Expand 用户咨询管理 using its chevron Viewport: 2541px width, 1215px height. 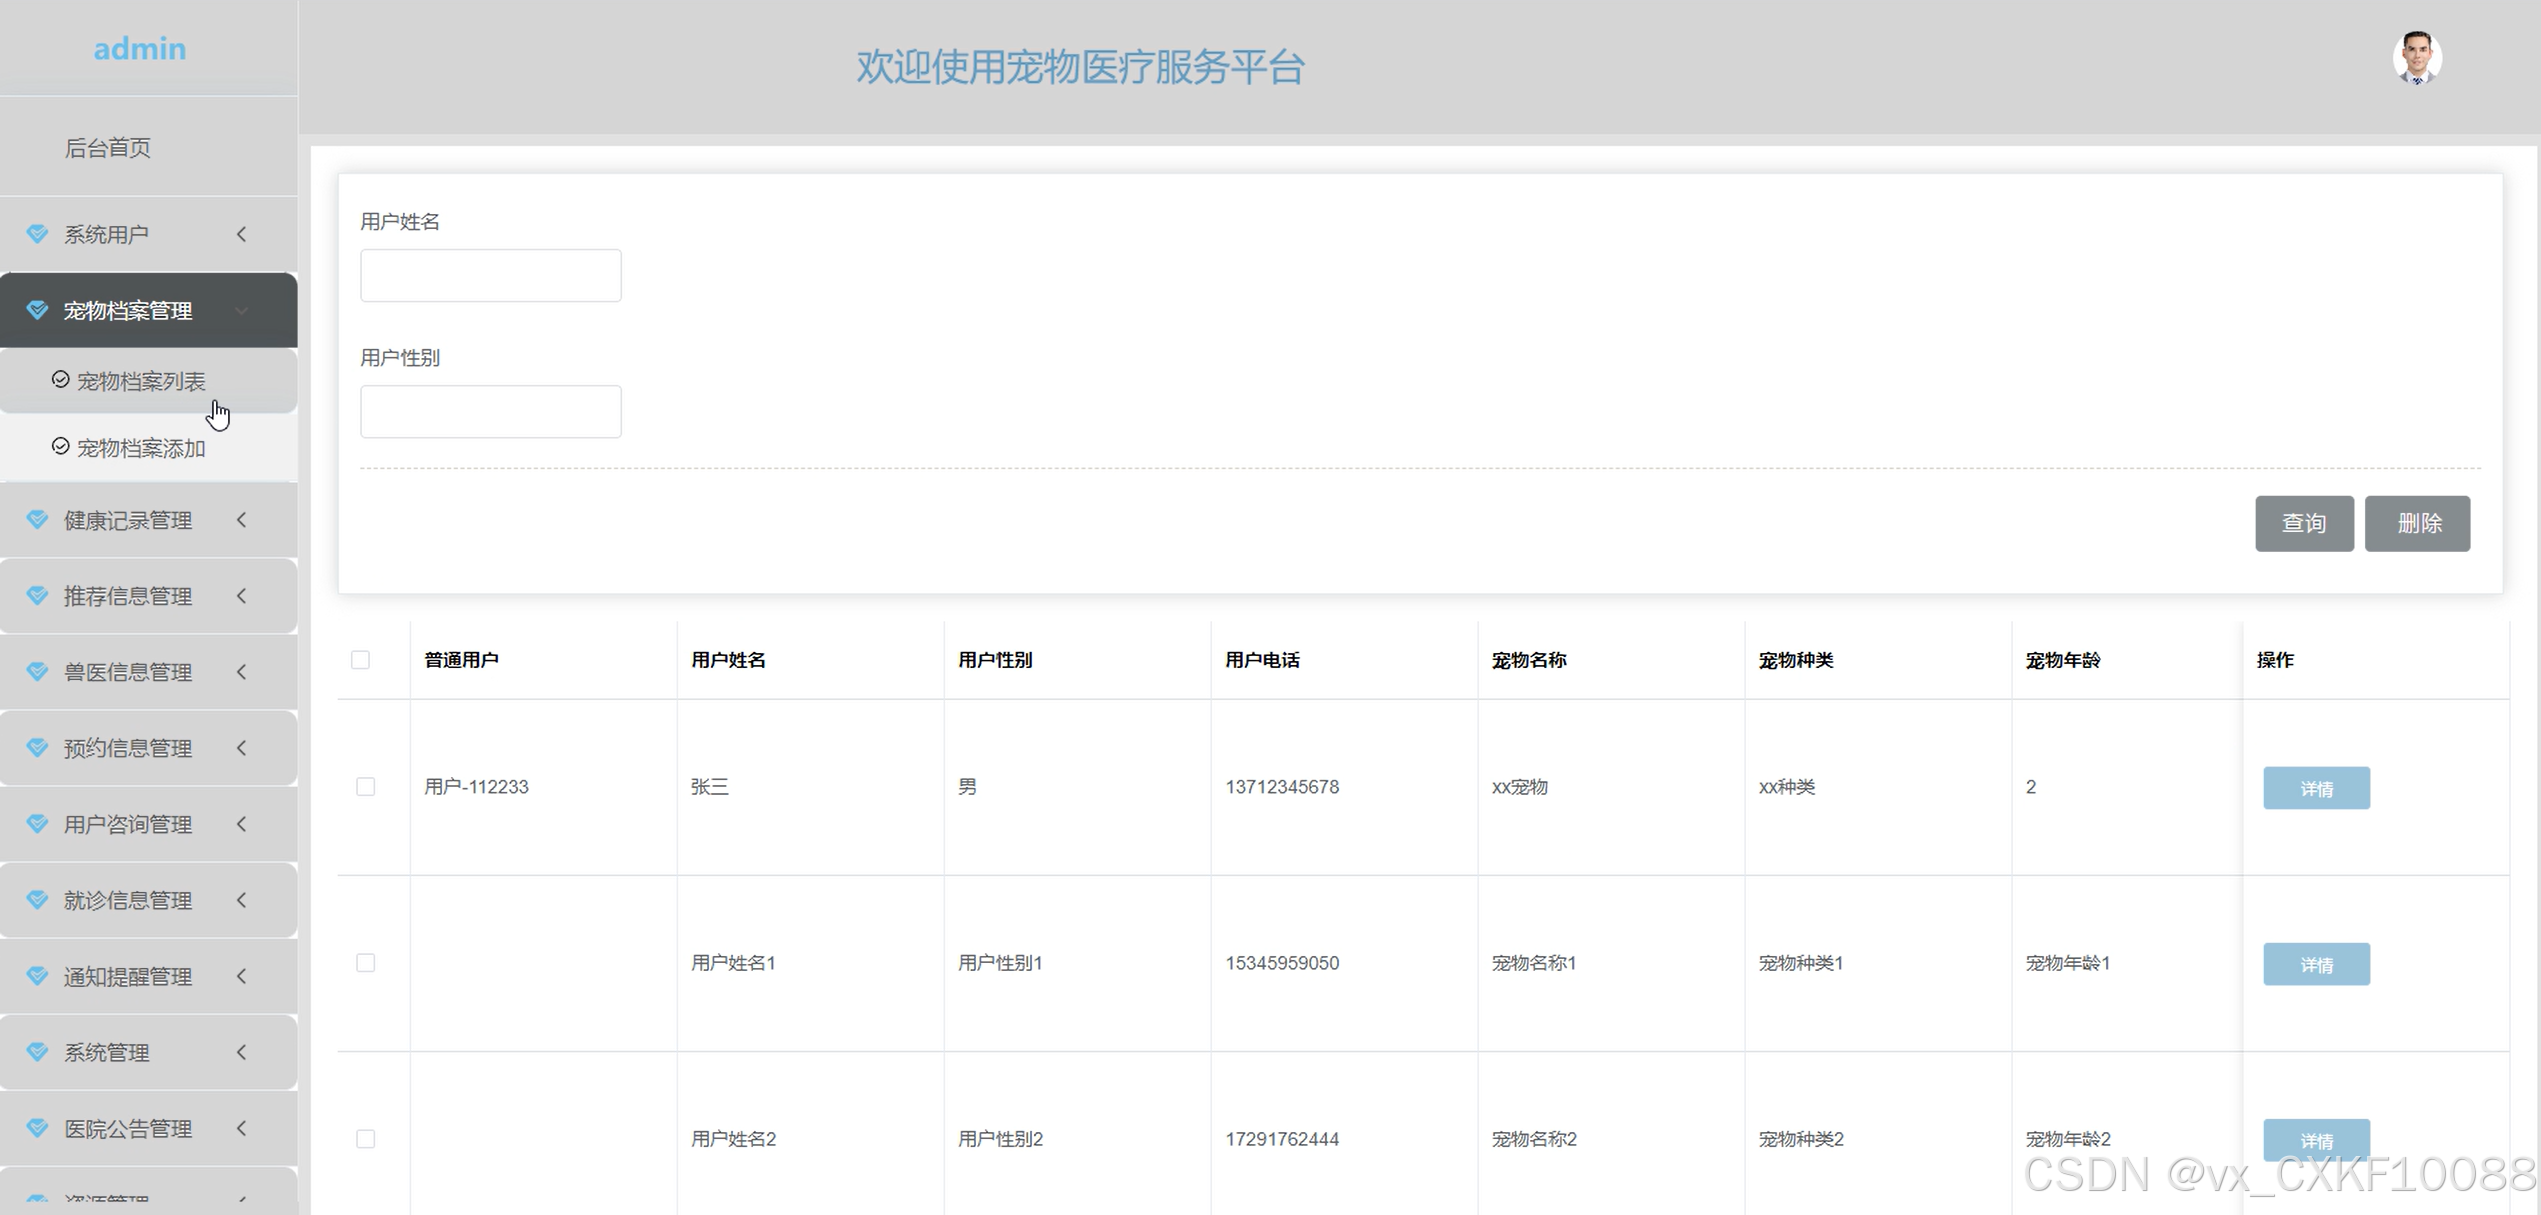coord(242,824)
